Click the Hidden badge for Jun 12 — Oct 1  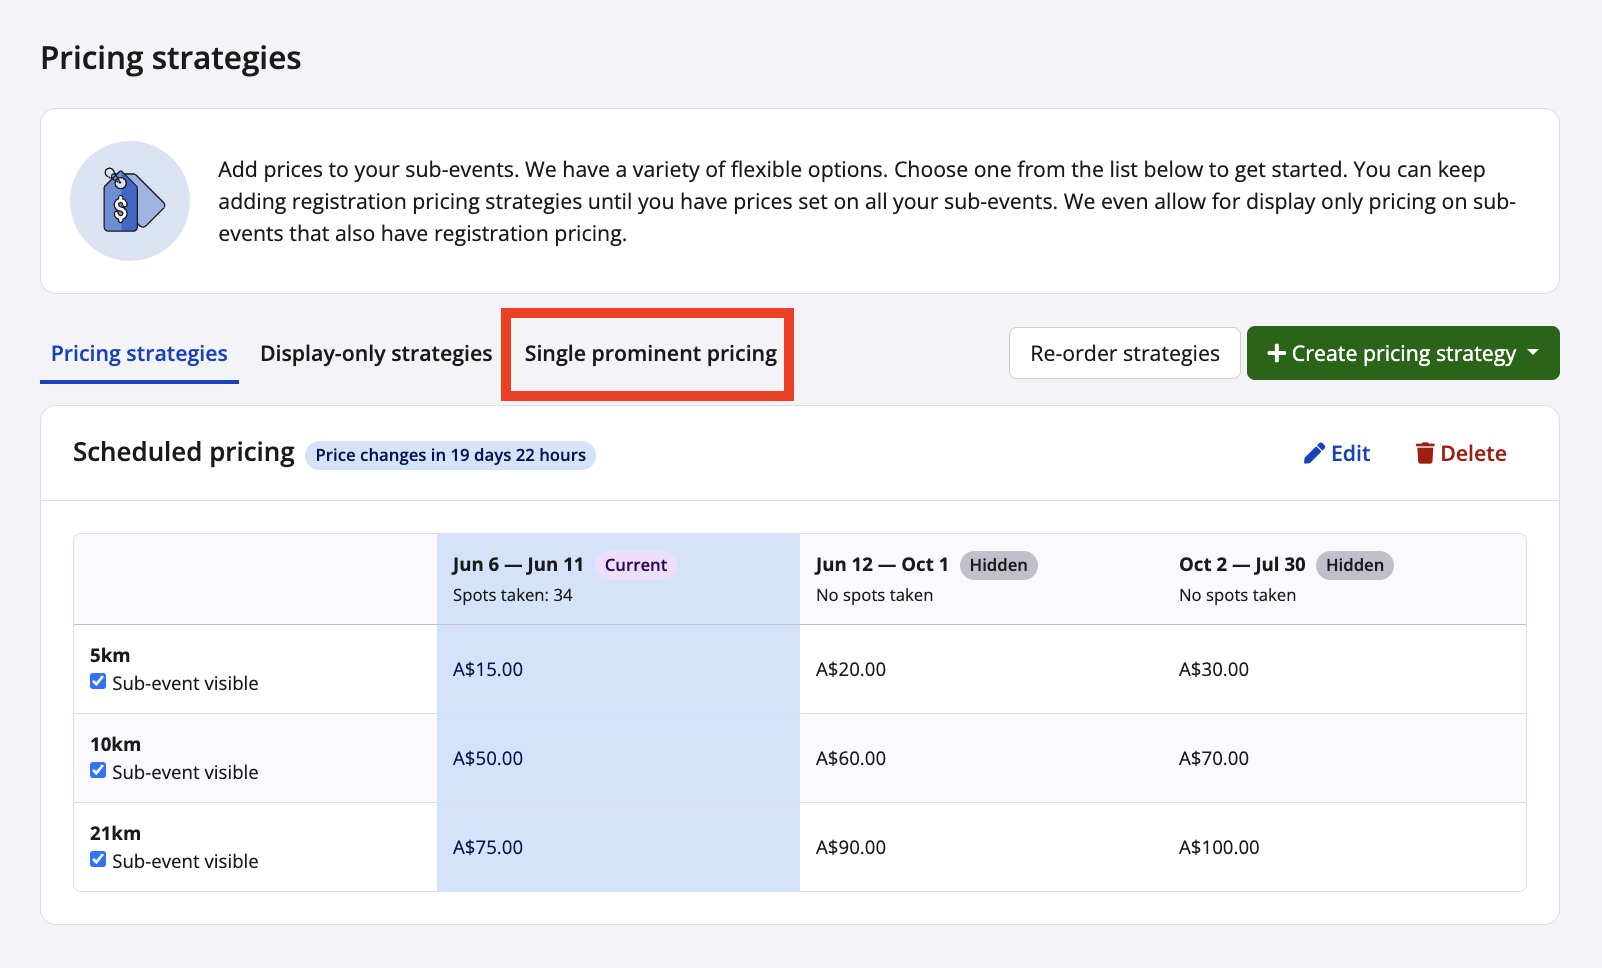[998, 565]
